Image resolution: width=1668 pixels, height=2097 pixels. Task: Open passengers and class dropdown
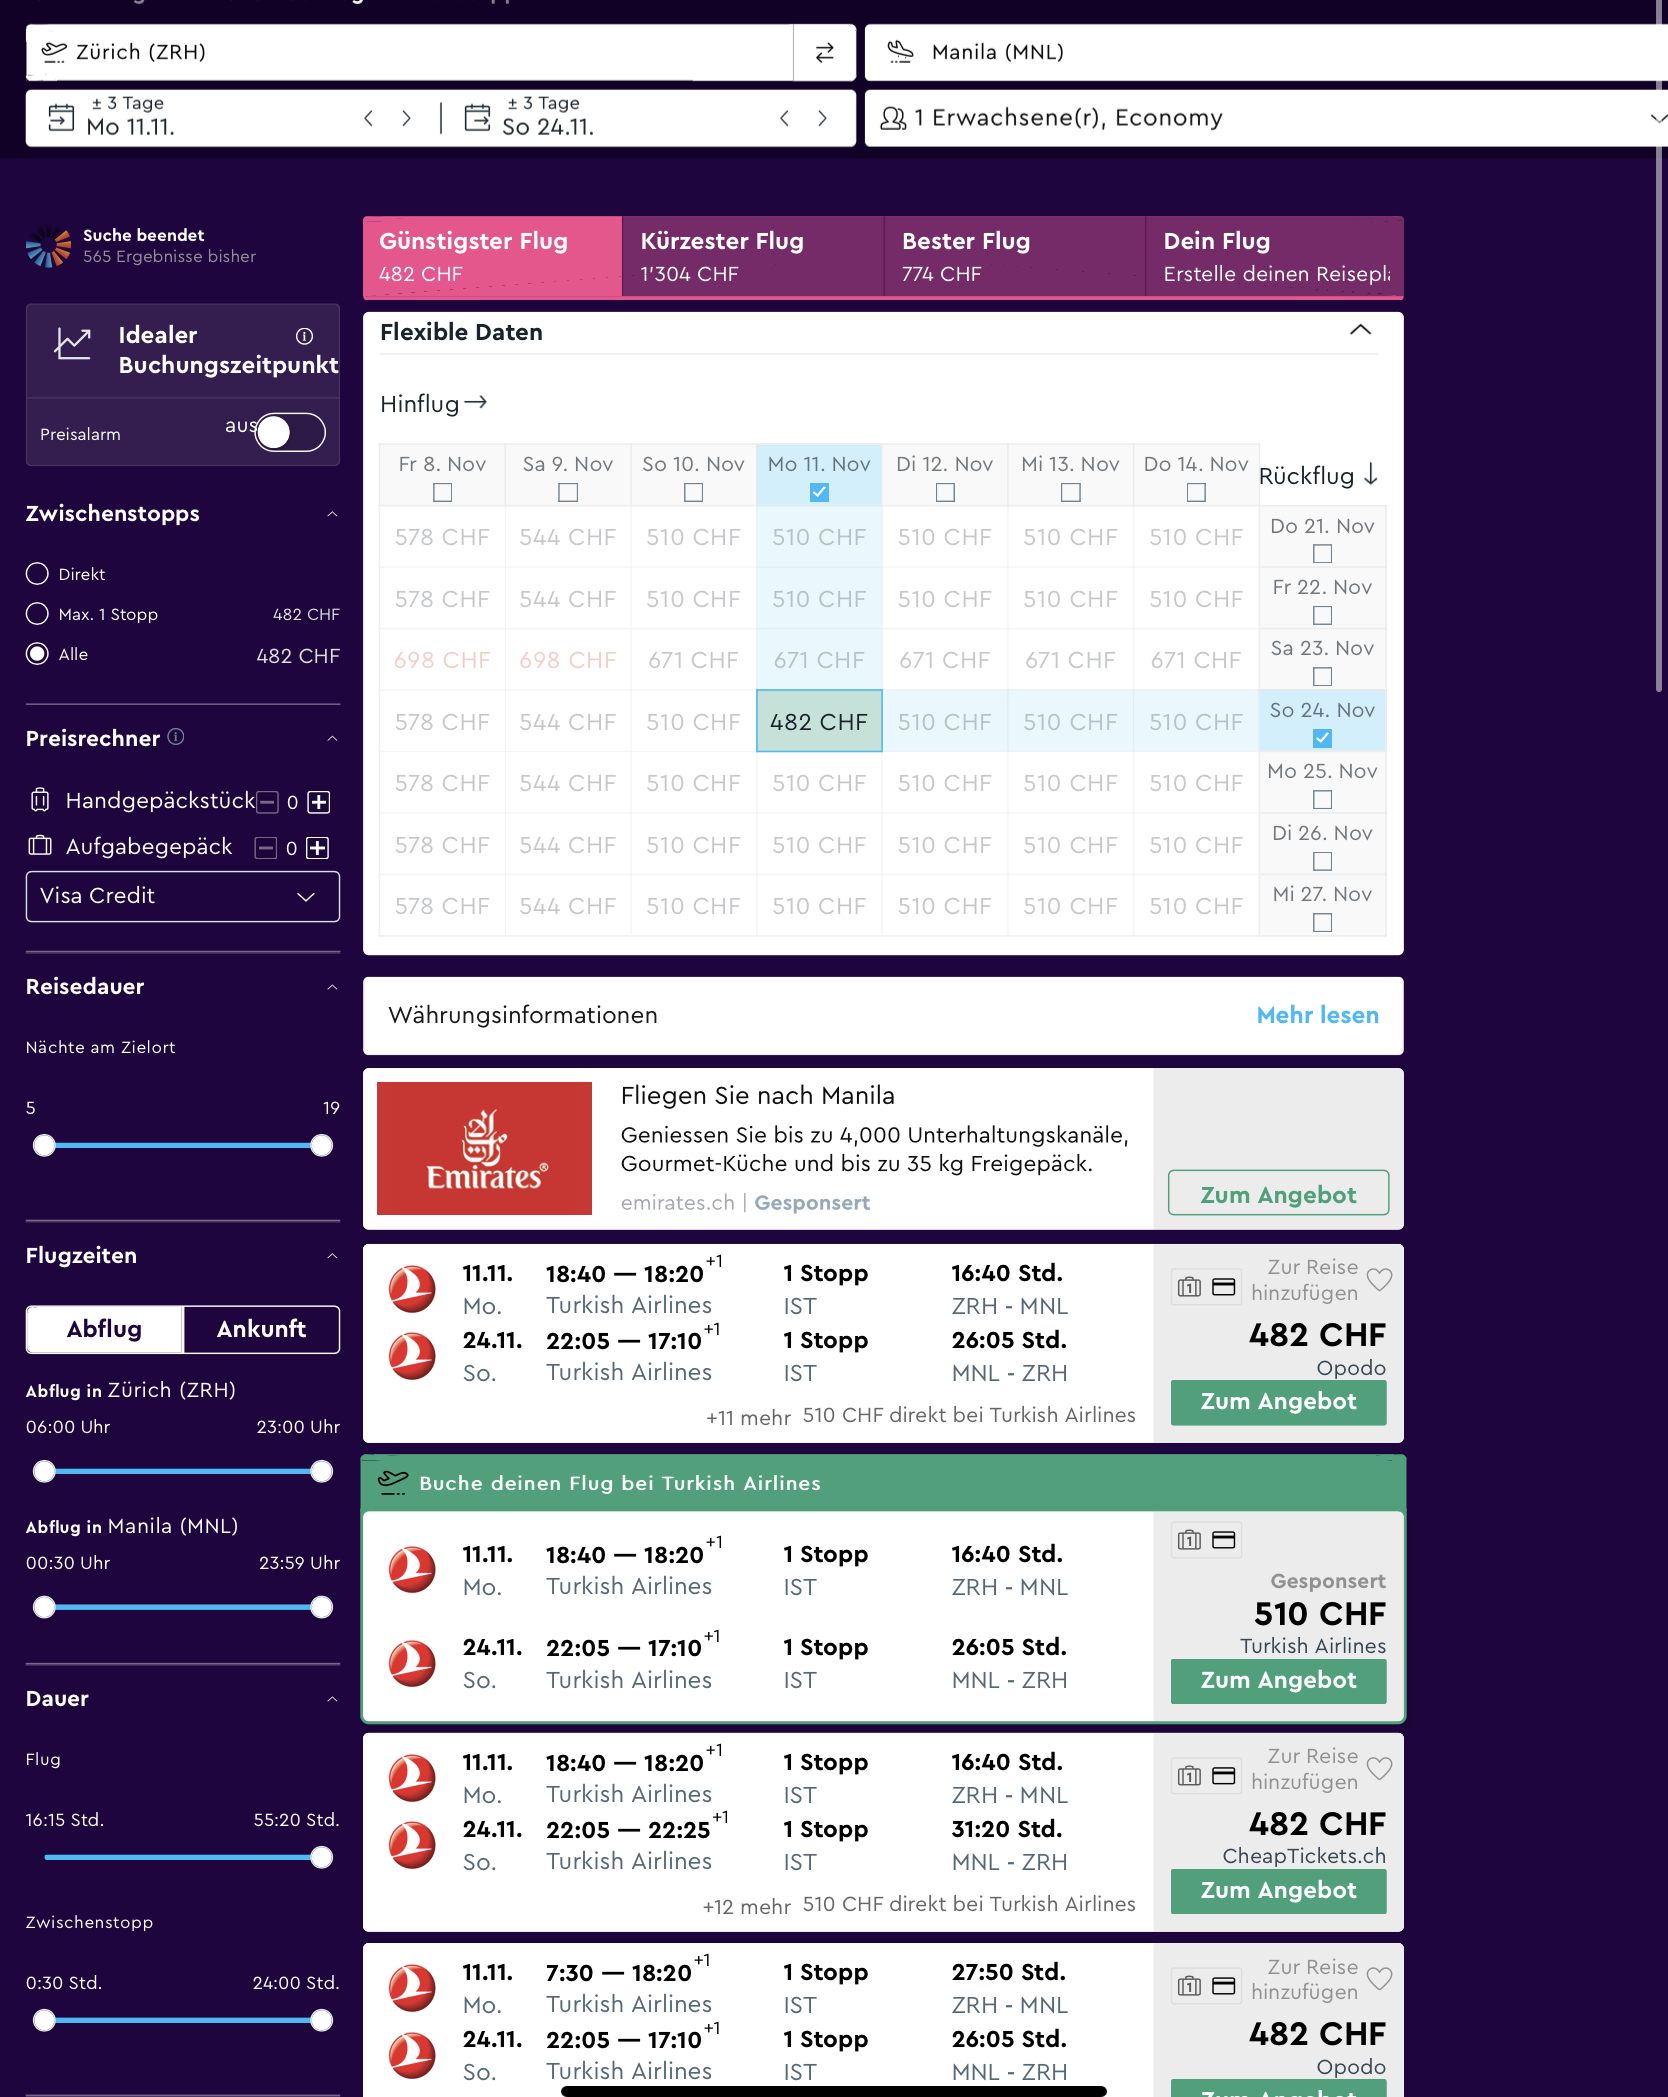point(1265,118)
